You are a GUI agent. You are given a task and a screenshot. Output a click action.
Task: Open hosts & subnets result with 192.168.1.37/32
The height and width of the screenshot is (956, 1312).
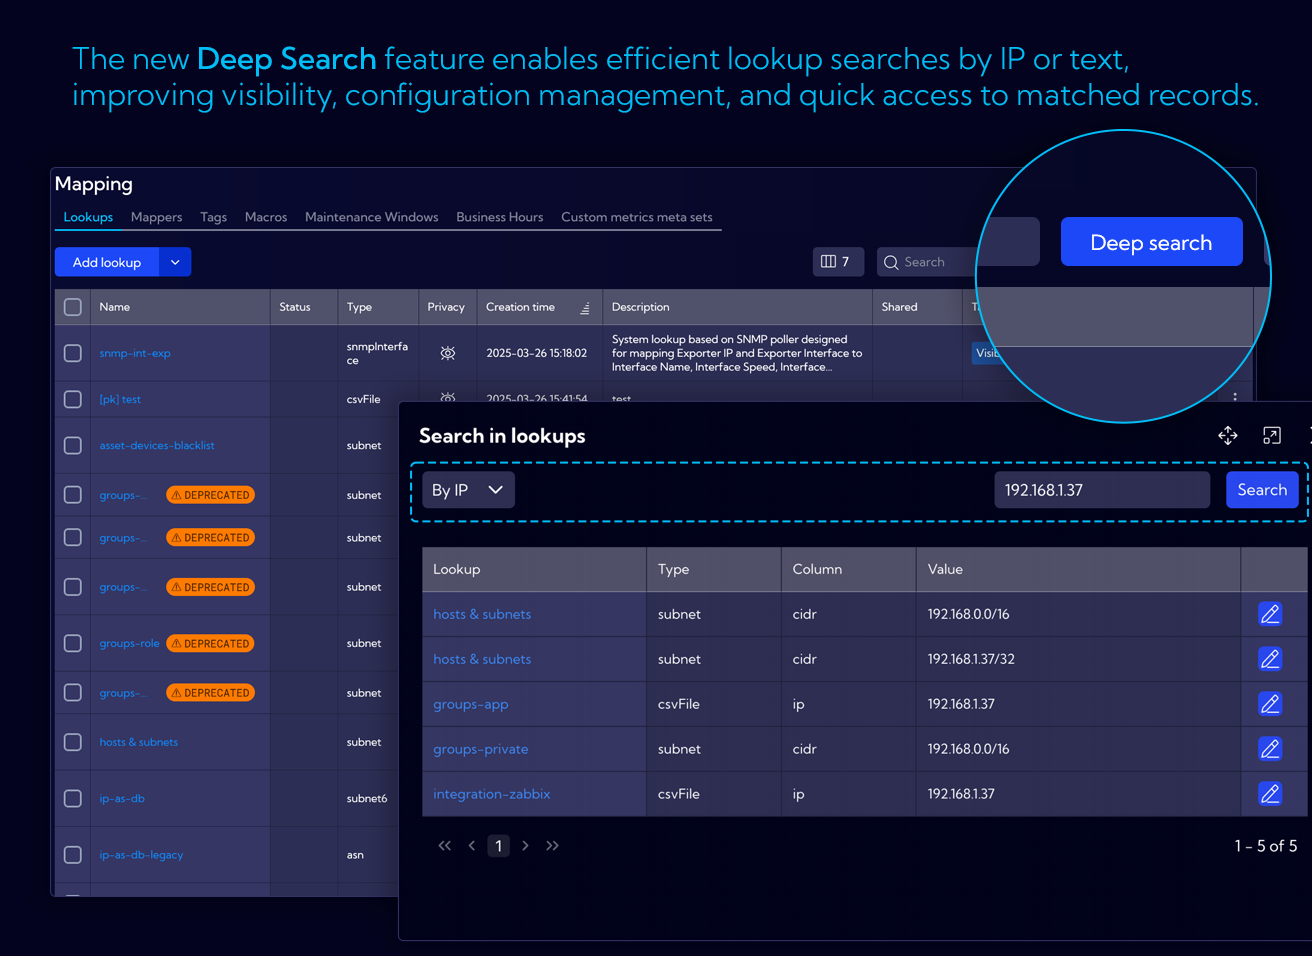[x=482, y=659]
